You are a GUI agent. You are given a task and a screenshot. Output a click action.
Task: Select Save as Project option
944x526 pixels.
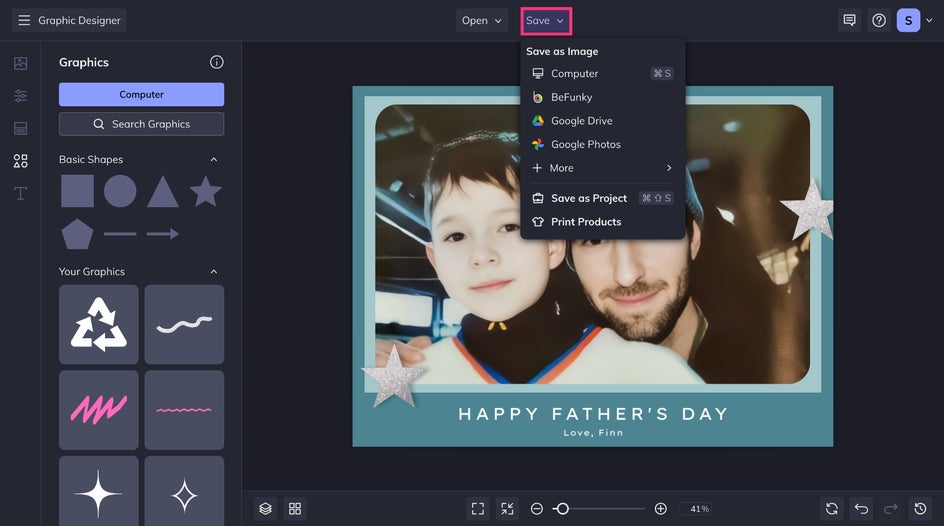[588, 198]
